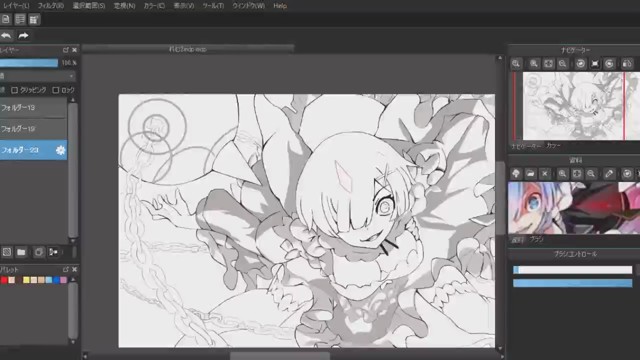Rotate canvas right in the Navigator
The width and height of the screenshot is (640, 360).
click(x=609, y=64)
